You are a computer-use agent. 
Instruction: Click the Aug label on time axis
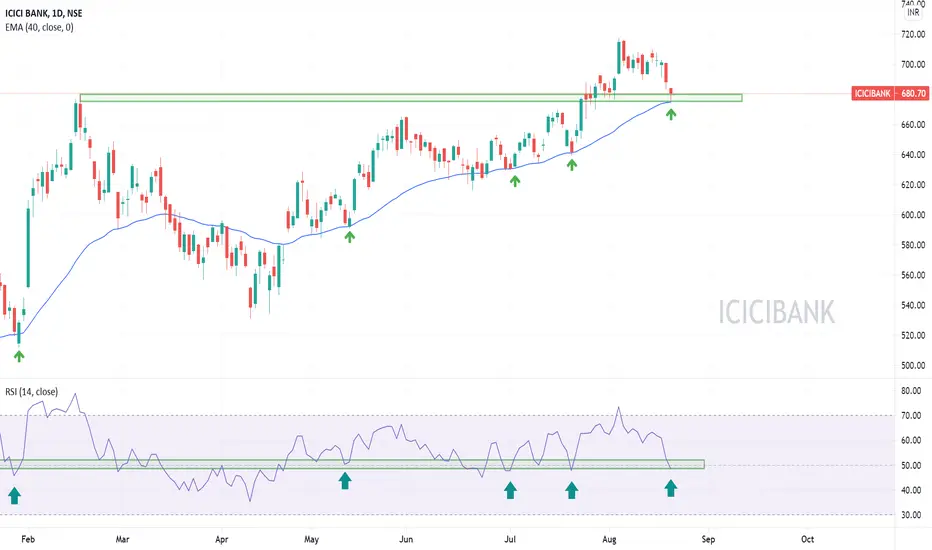609,539
